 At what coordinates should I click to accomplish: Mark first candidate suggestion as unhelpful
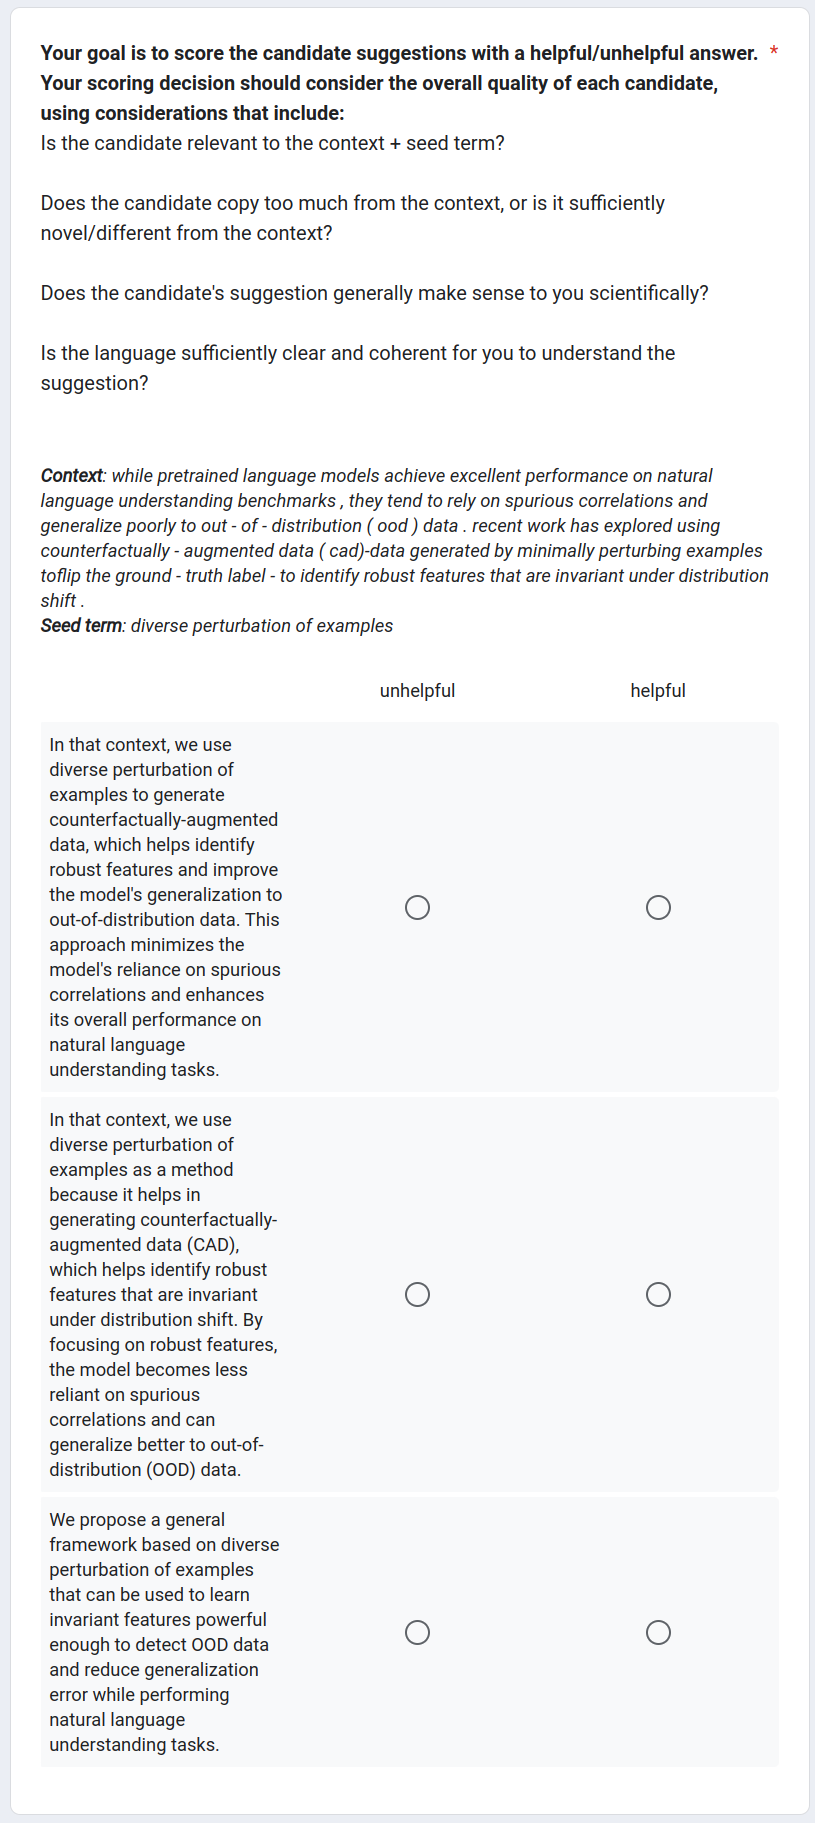pos(417,907)
